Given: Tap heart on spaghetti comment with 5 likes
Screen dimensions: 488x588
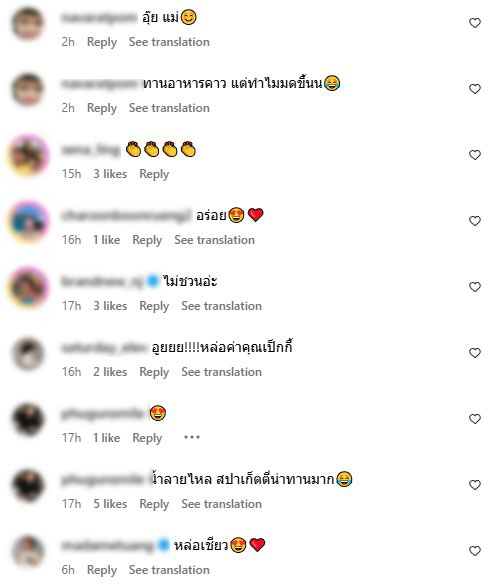Looking at the screenshot, I should pyautogui.click(x=475, y=485).
